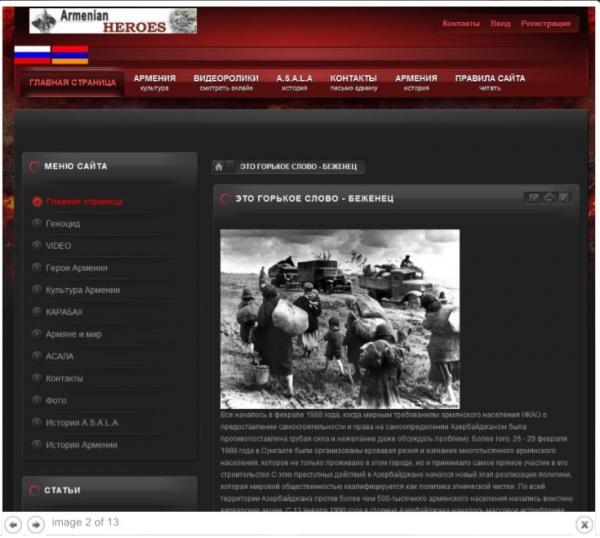
Task: Open the ВИДЕОРОЛИКИ menu tab
Action: (225, 82)
